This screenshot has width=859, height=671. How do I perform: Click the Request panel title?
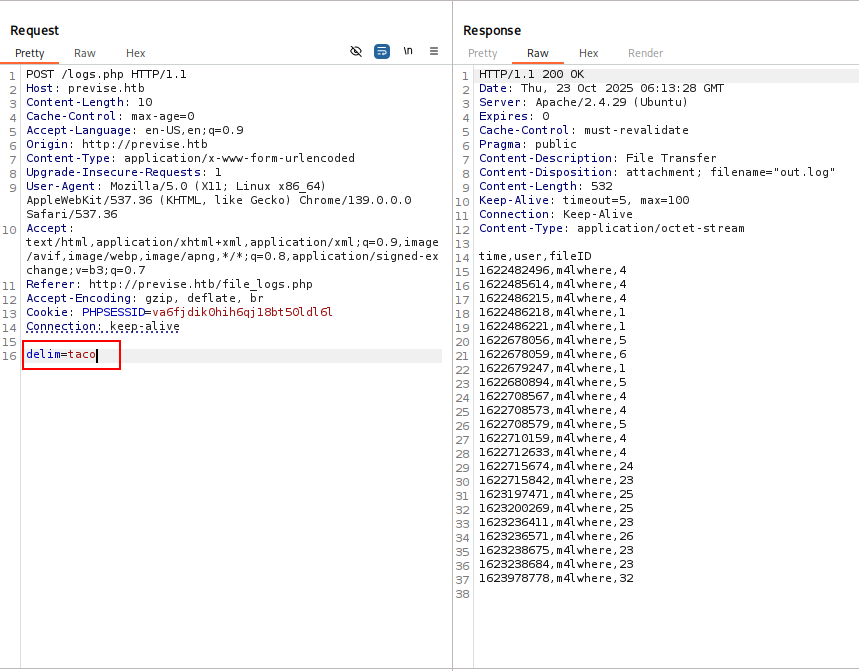[35, 31]
